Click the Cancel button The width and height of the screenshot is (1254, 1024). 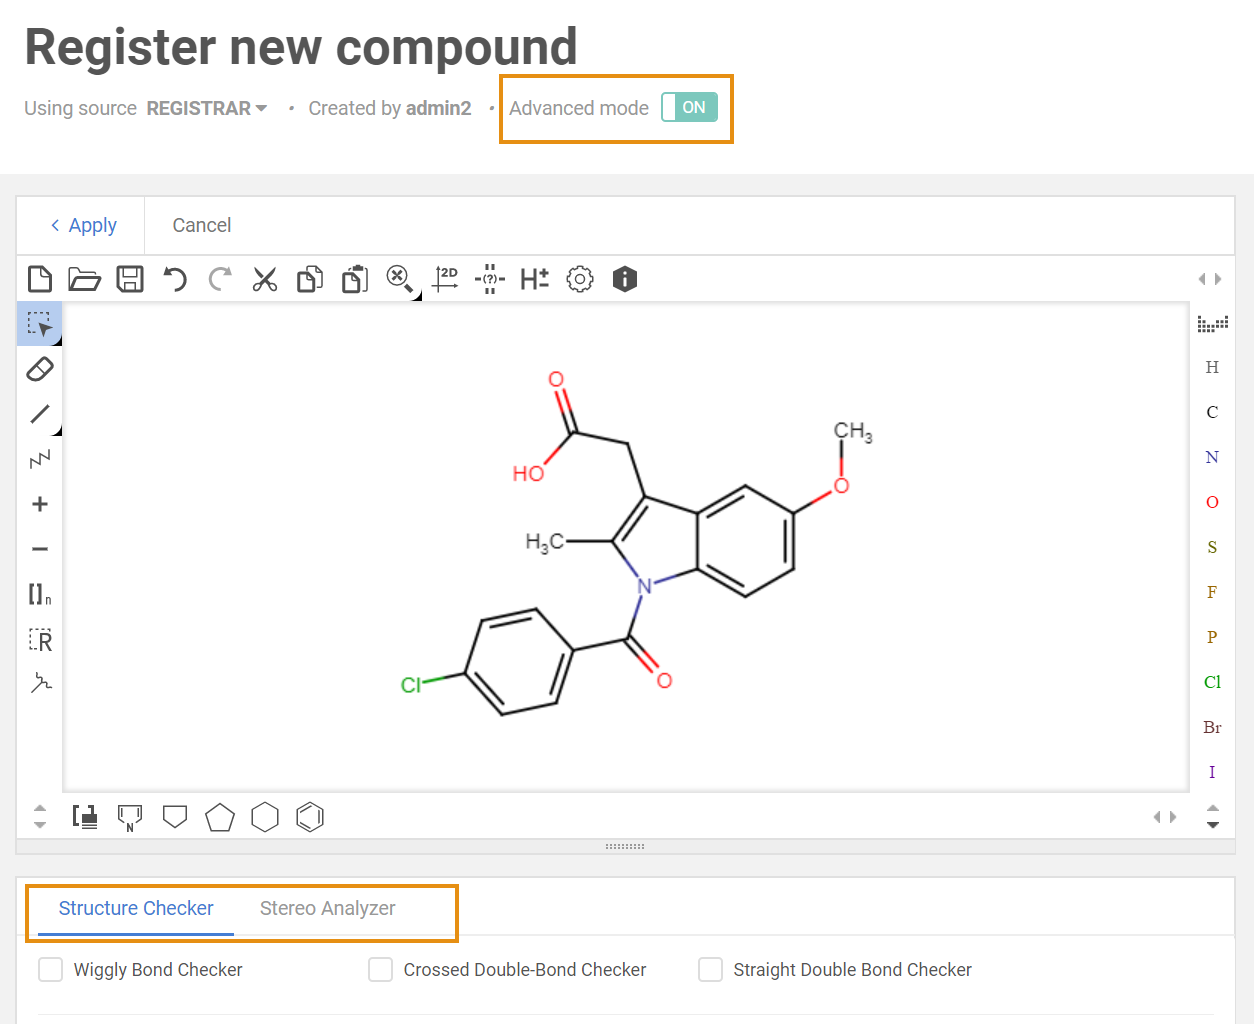(201, 225)
